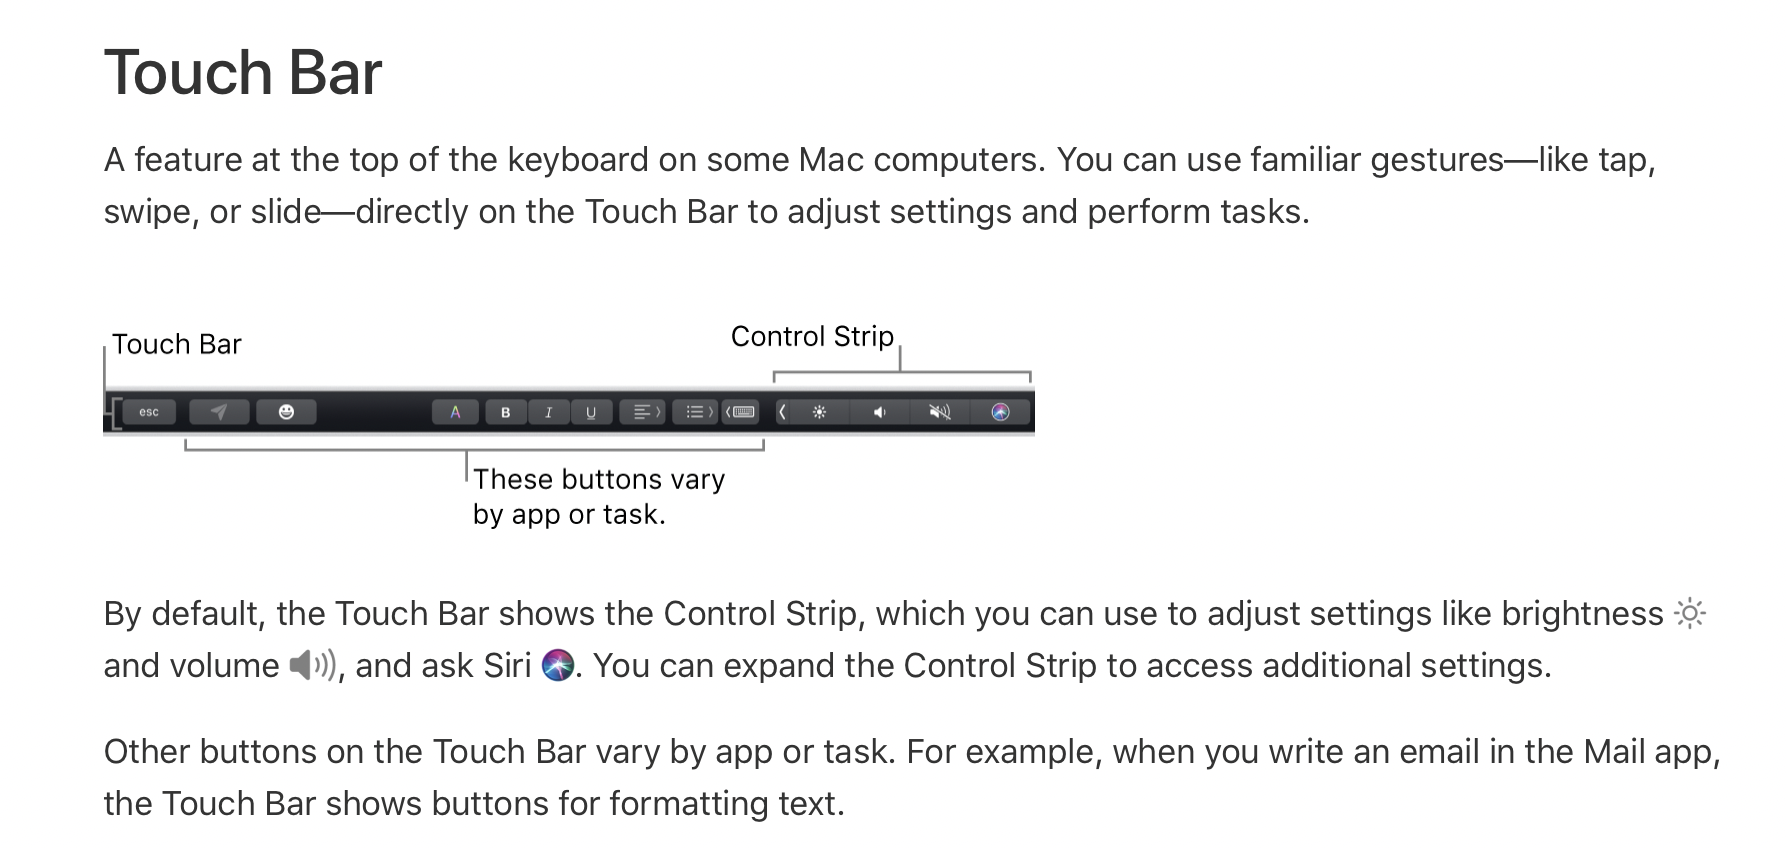The image size is (1786, 848).
Task: Click the "Control Strip" callout label
Action: click(x=812, y=336)
